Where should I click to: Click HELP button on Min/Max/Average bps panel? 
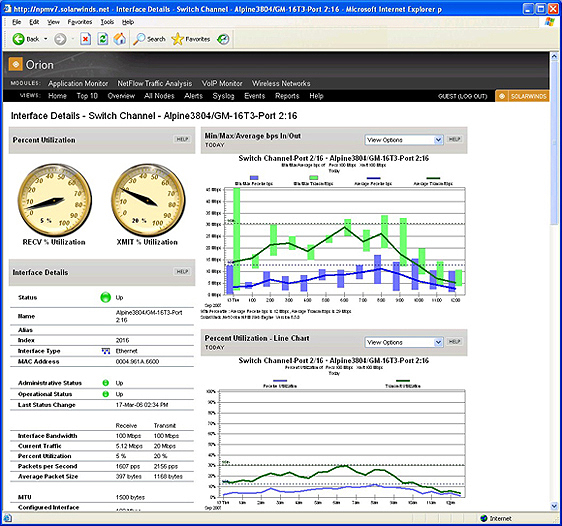click(454, 139)
